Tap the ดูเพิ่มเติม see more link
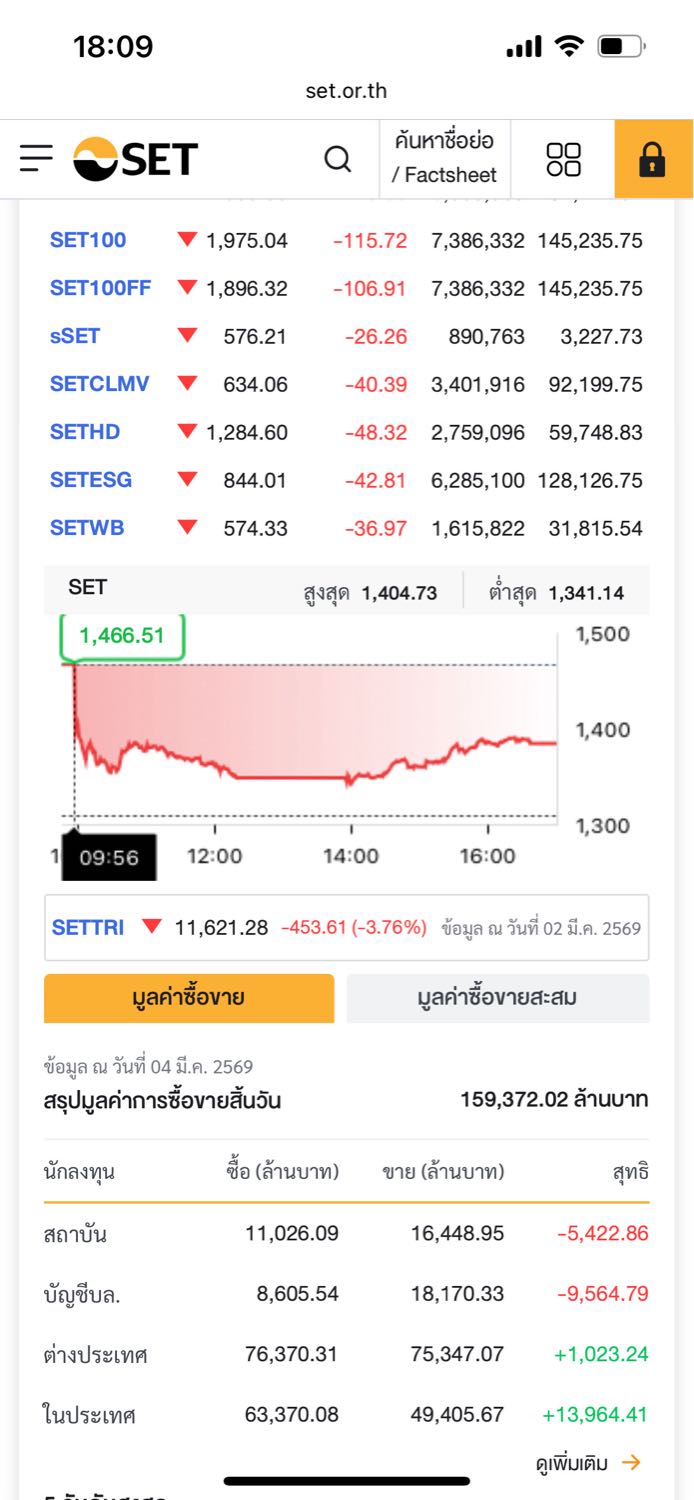Screen dimensions: 694x1500 [572, 1463]
